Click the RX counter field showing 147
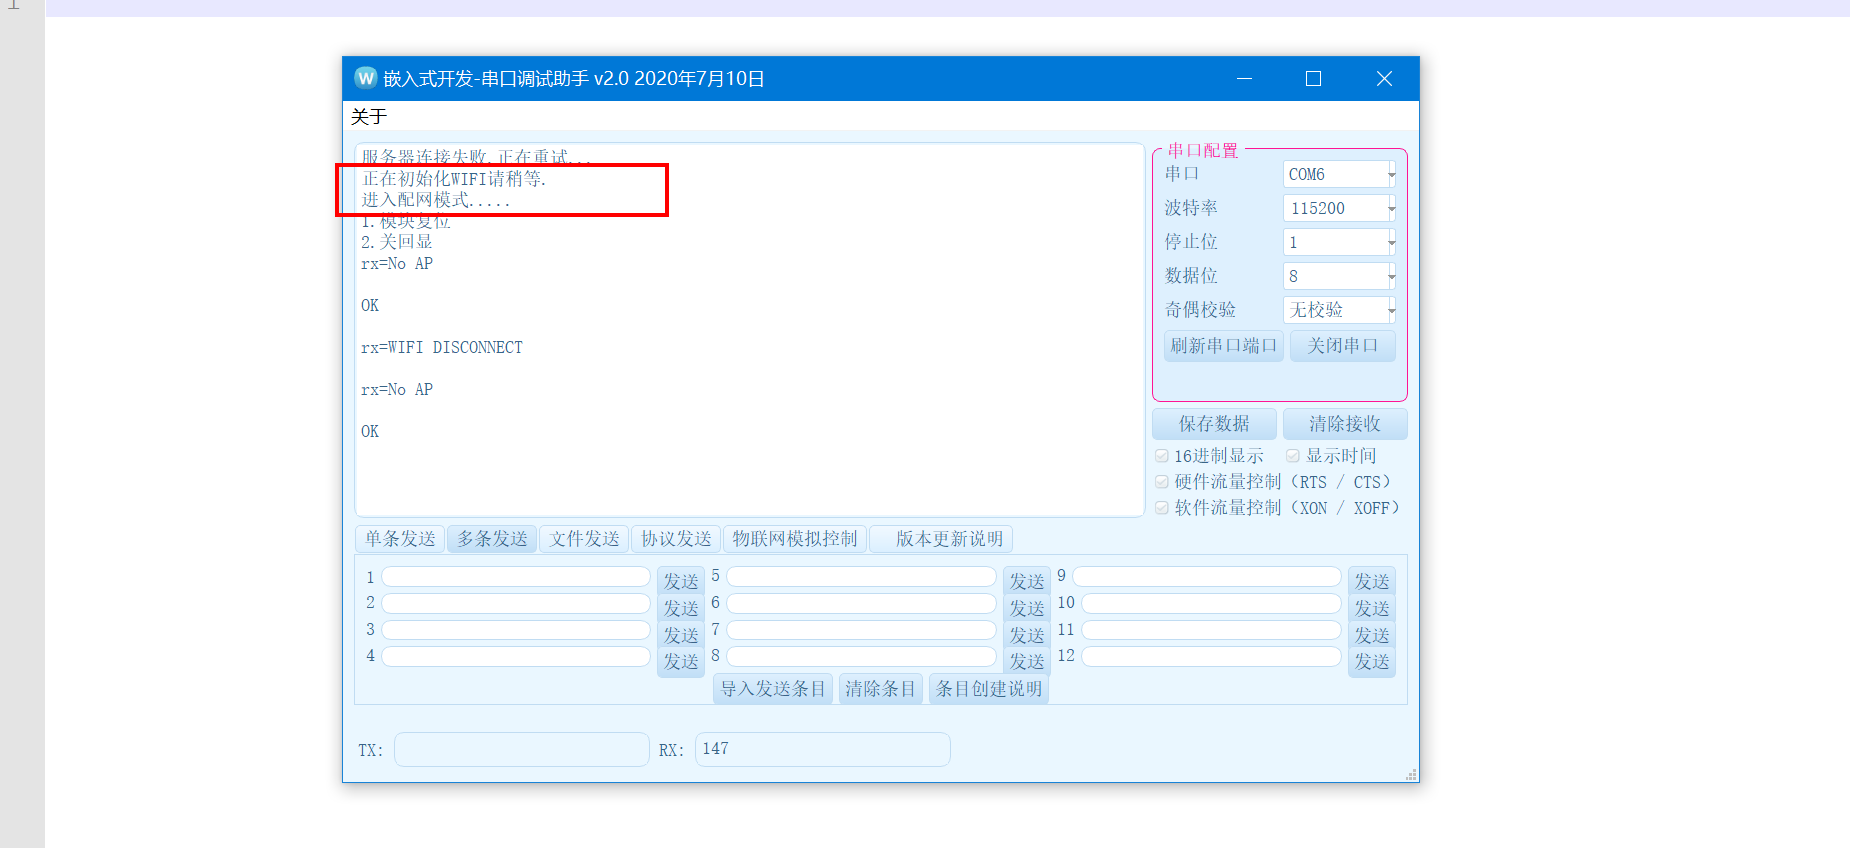The image size is (1850, 848). coord(823,749)
